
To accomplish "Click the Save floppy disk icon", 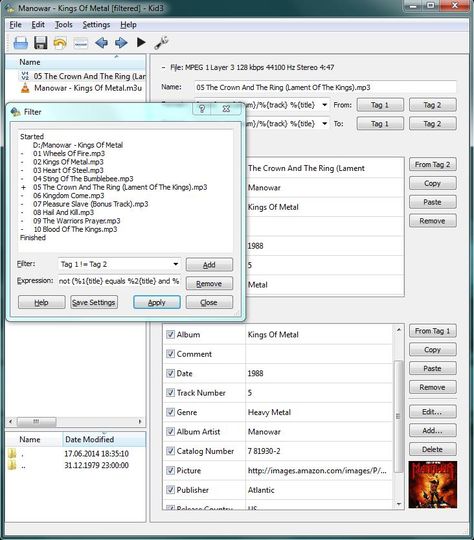I will [x=41, y=43].
